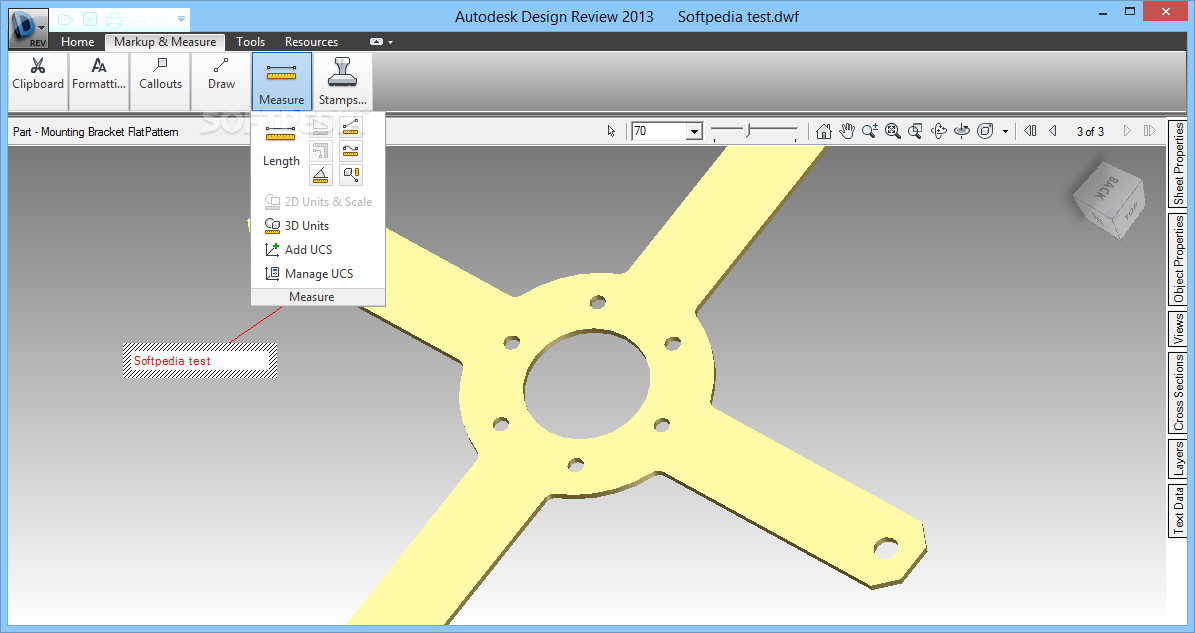Toggle the ribbon minimize button
1195x633 pixels.
376,42
